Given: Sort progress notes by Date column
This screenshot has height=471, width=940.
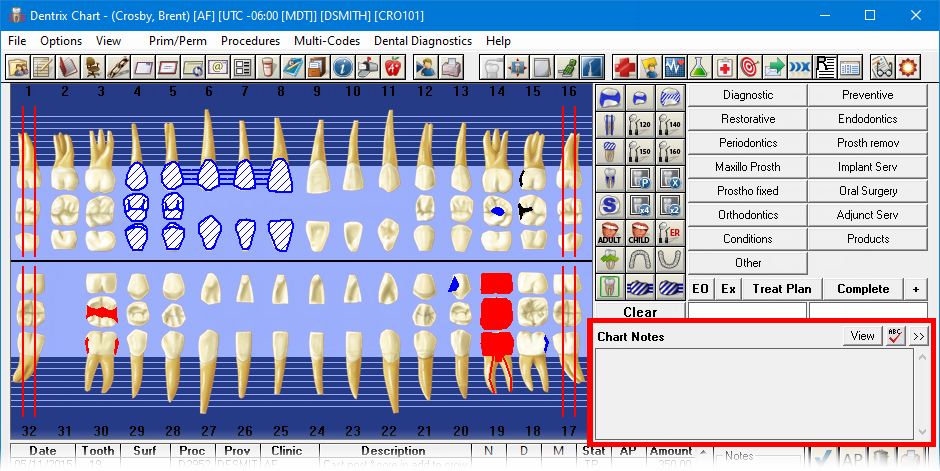Looking at the screenshot, I should click(43, 451).
